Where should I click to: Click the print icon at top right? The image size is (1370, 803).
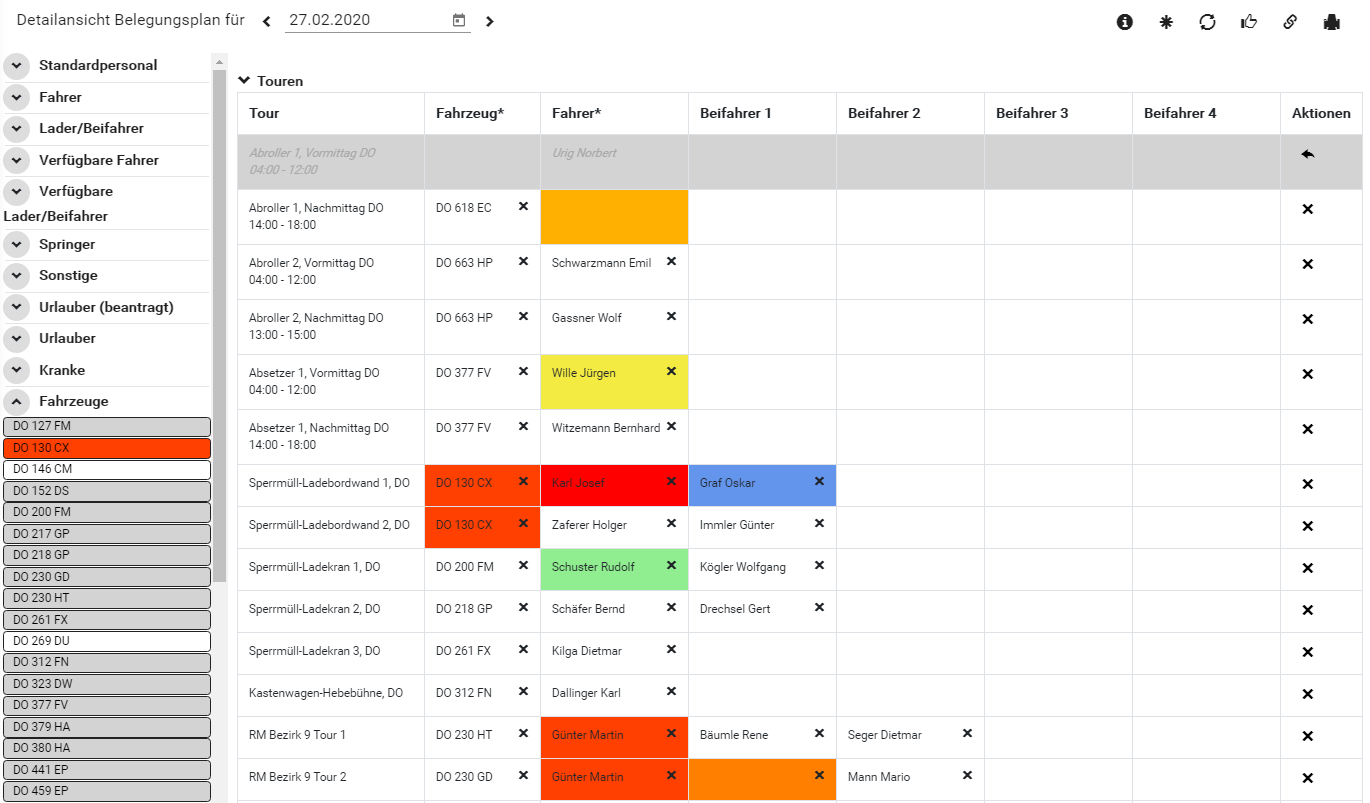coord(1332,21)
